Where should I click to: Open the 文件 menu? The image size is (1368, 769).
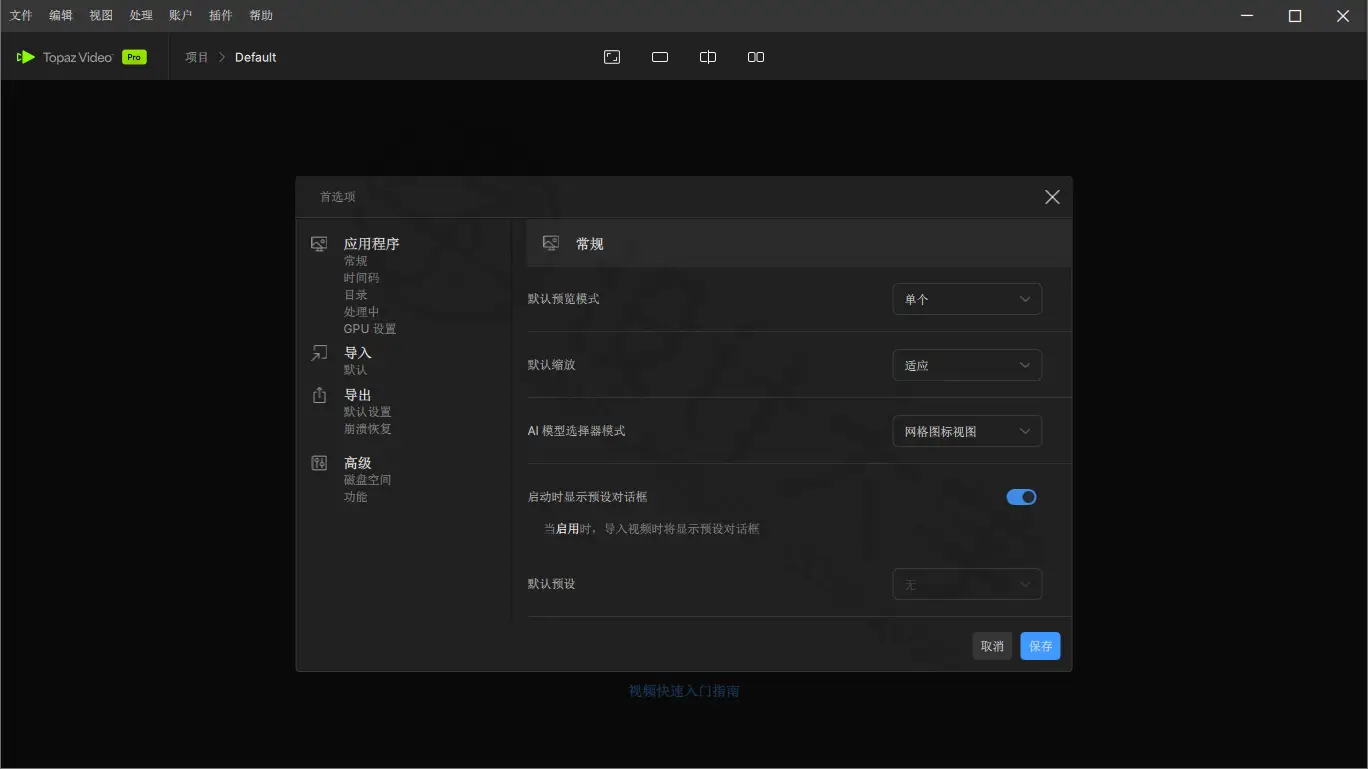tap(21, 15)
